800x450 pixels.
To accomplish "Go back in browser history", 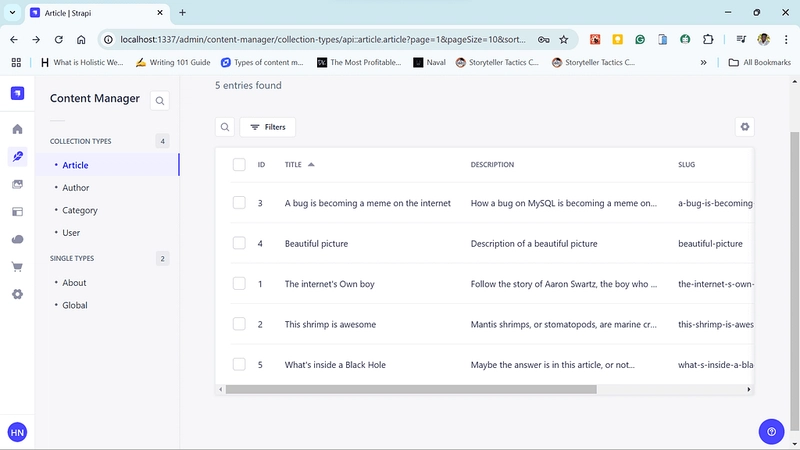I will point(14,39).
